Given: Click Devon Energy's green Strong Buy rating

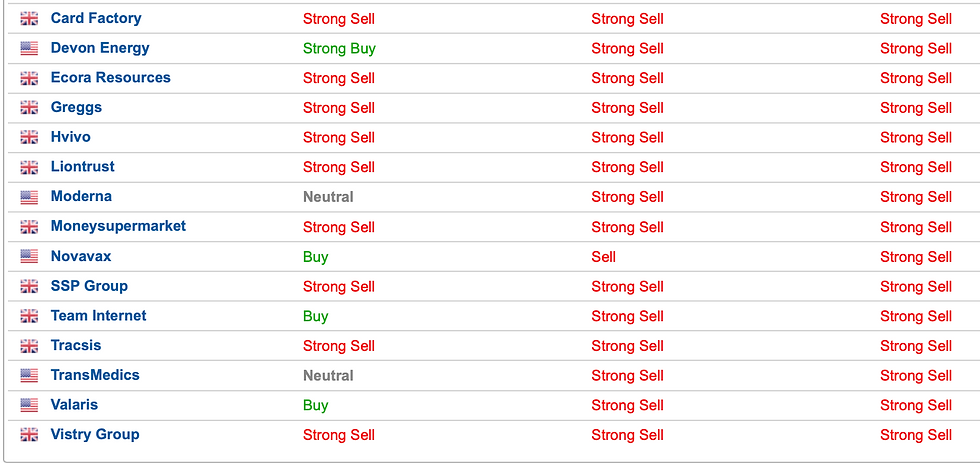Looking at the screenshot, I should point(339,49).
